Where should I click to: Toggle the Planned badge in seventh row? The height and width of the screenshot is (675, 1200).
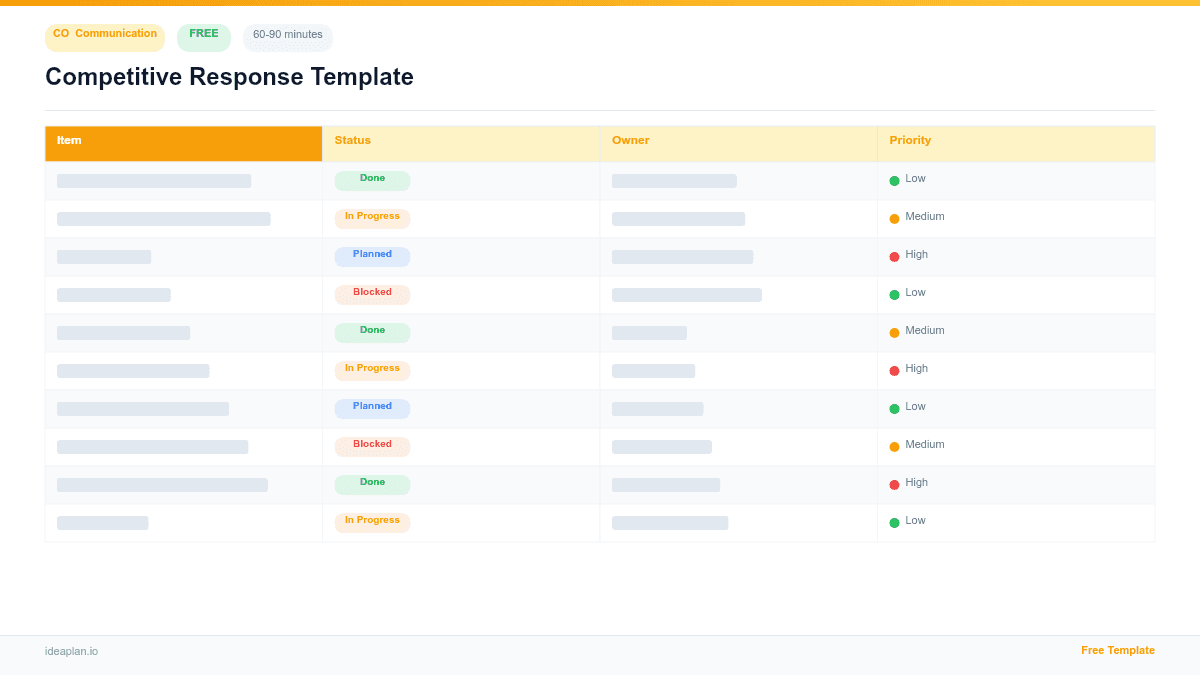pos(372,407)
